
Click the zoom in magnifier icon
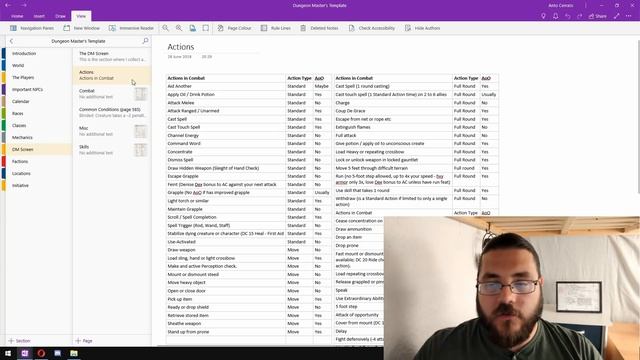[x=179, y=28]
